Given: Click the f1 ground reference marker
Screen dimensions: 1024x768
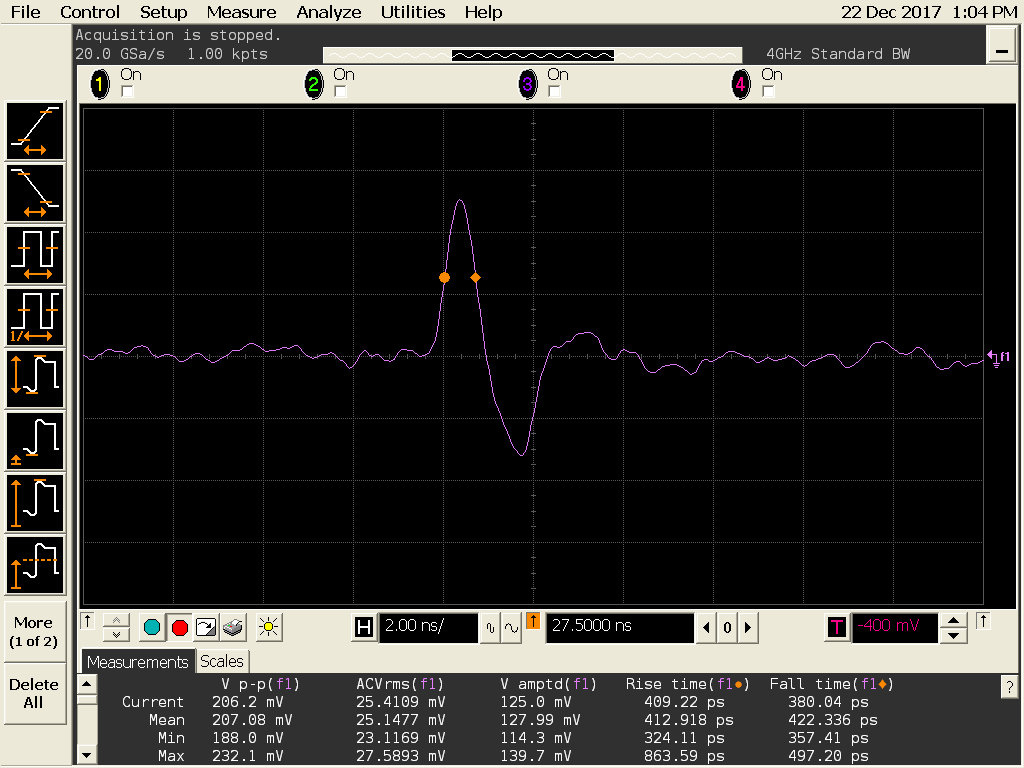Looking at the screenshot, I should [998, 357].
